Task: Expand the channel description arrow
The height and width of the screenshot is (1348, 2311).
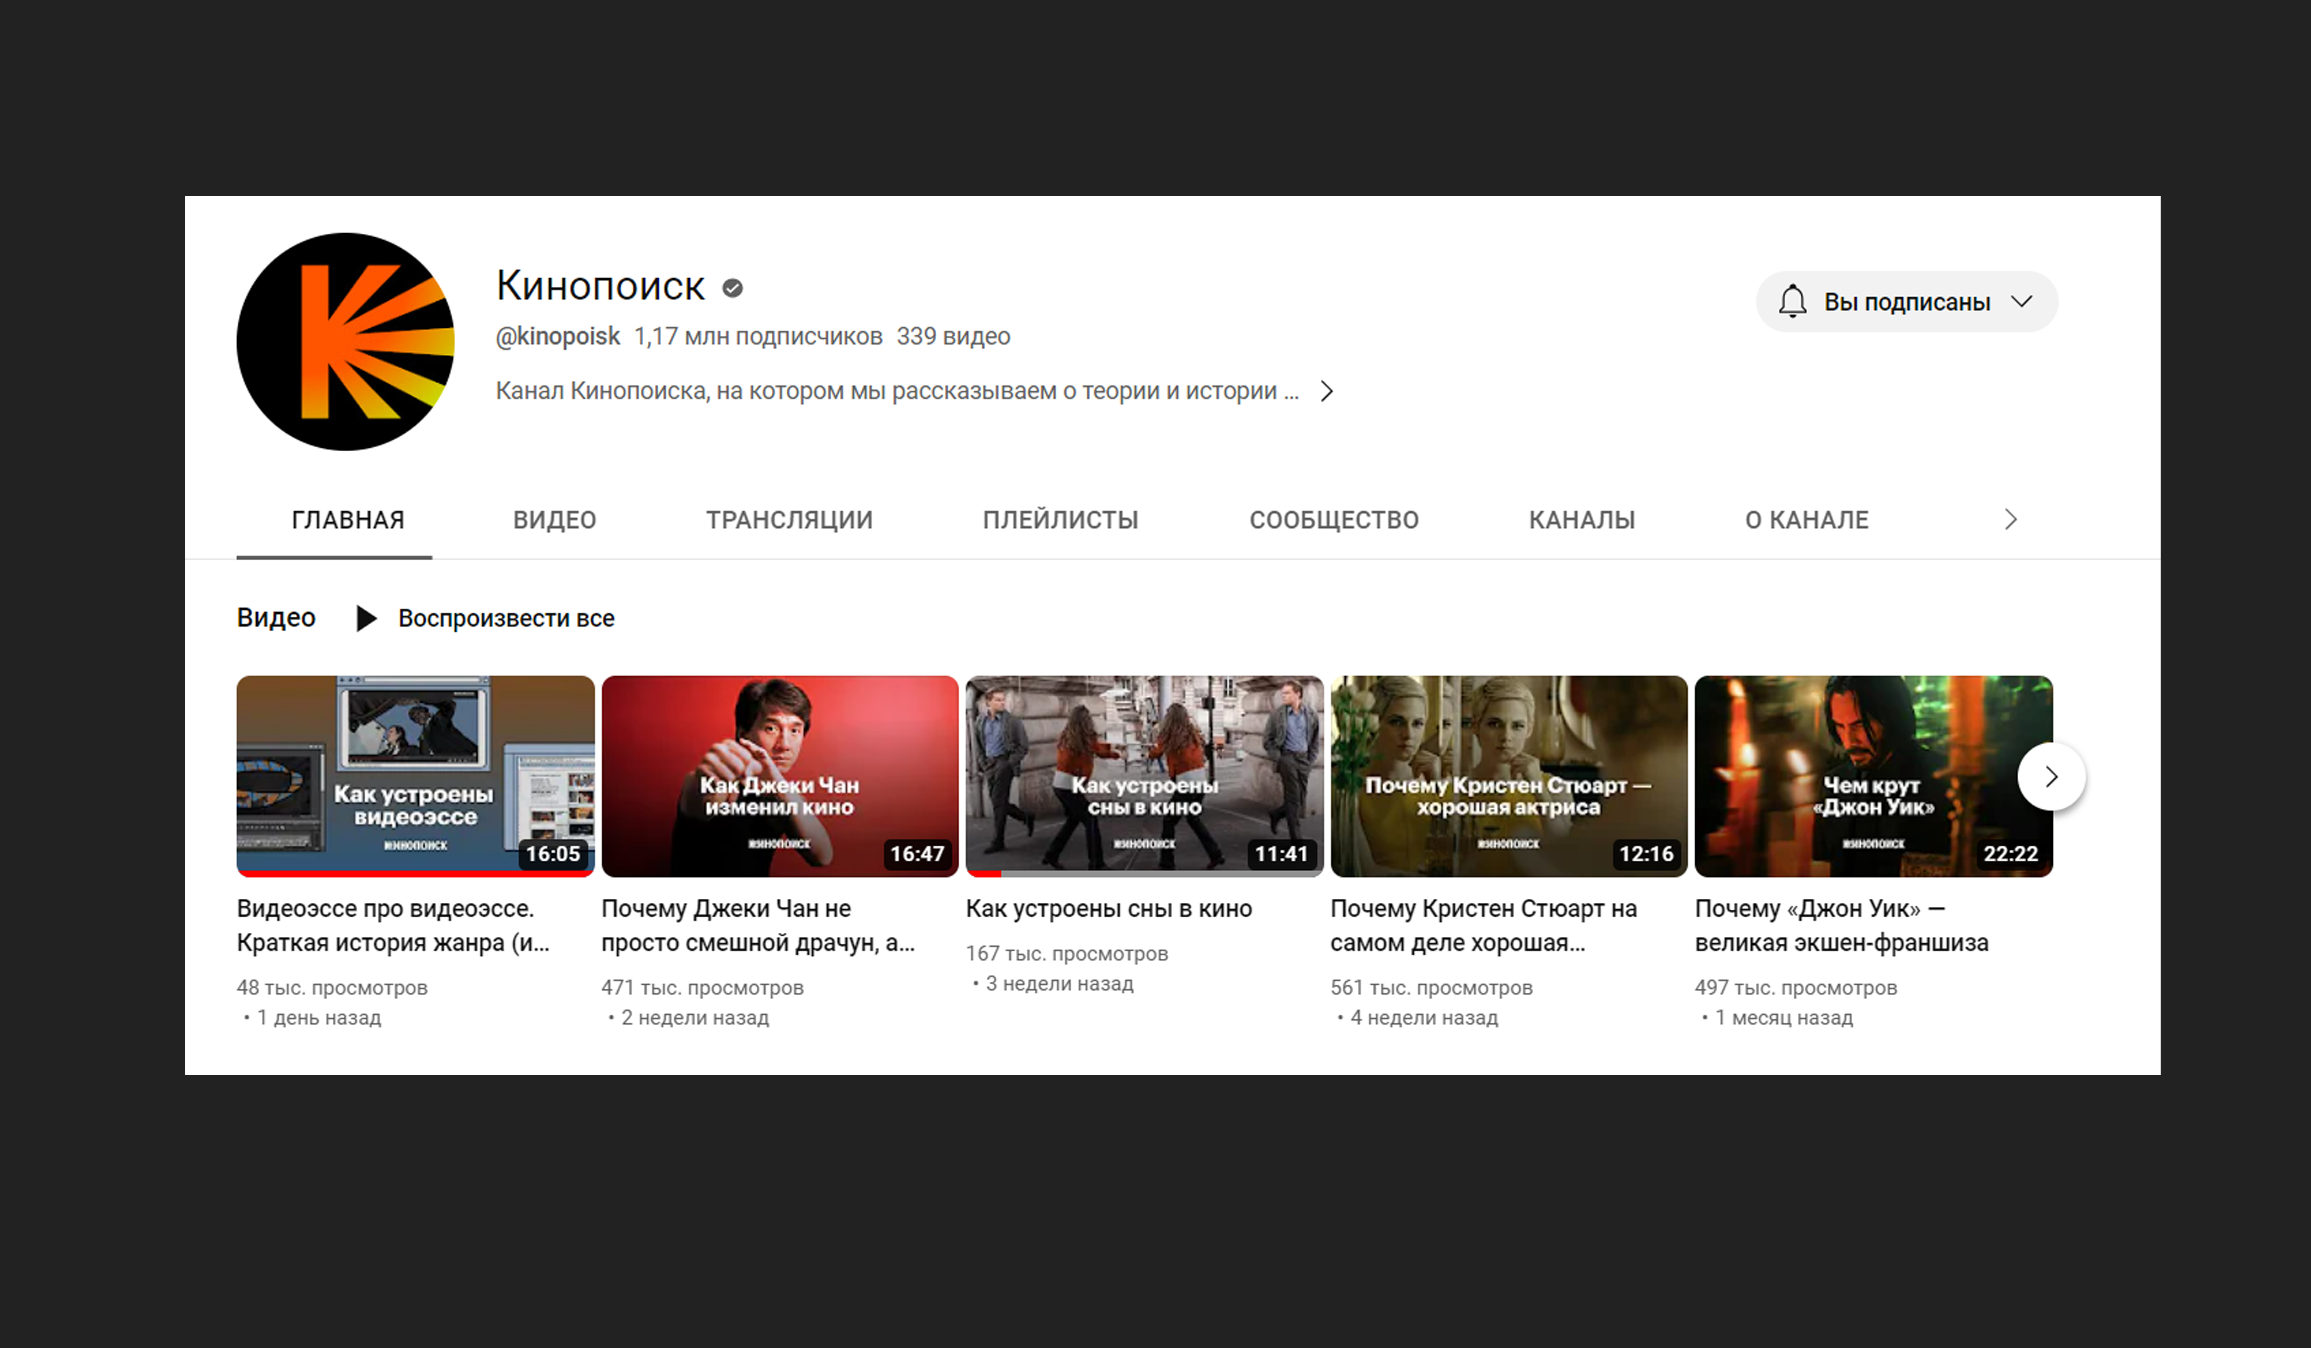Action: (1327, 391)
